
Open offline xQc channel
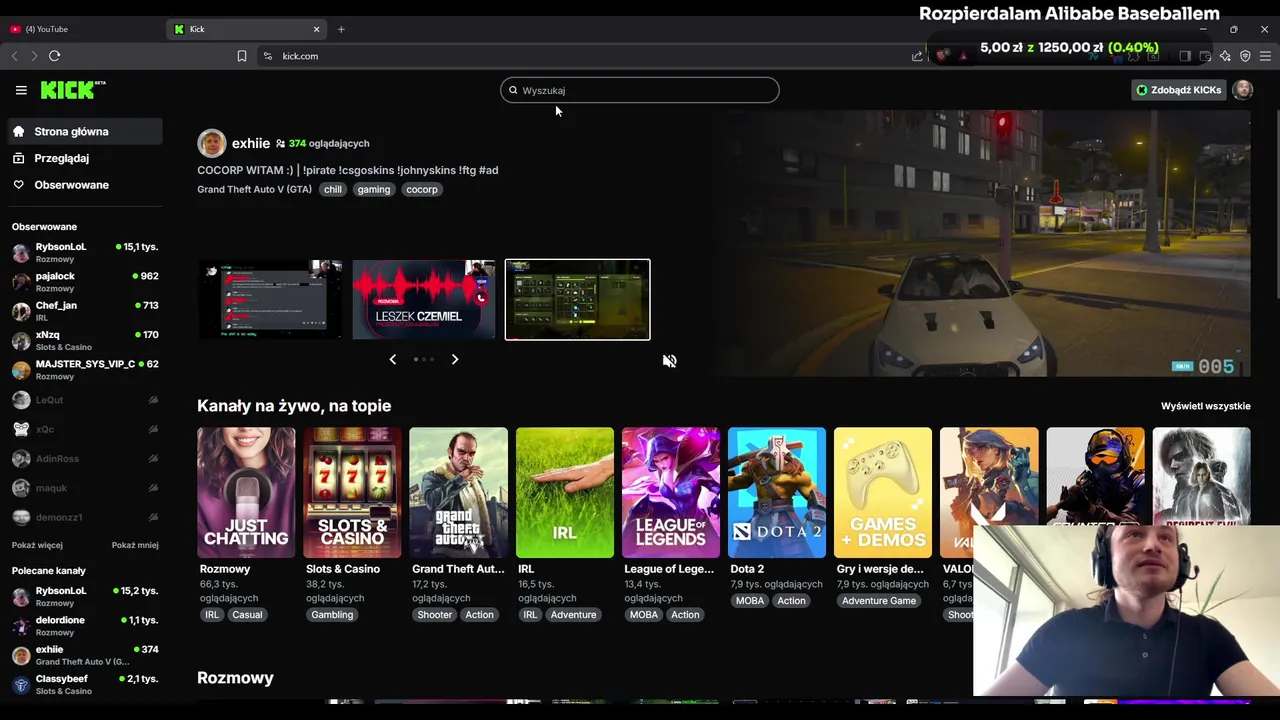[x=85, y=429]
